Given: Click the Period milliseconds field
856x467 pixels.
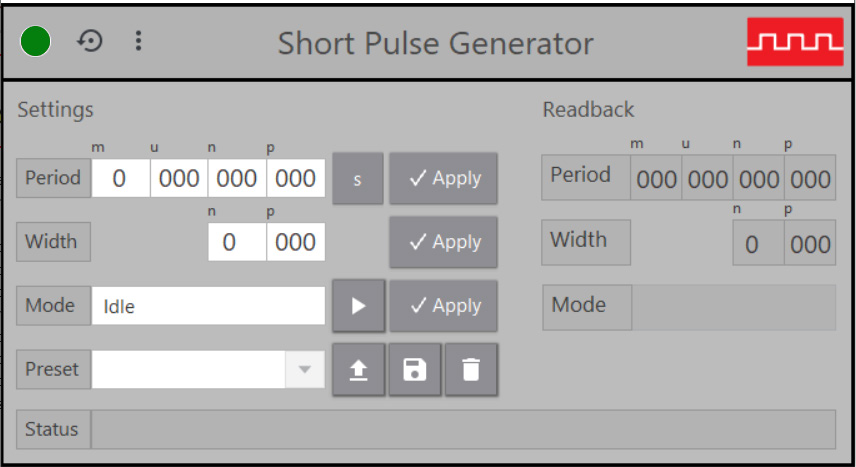Looking at the screenshot, I should [120, 179].
